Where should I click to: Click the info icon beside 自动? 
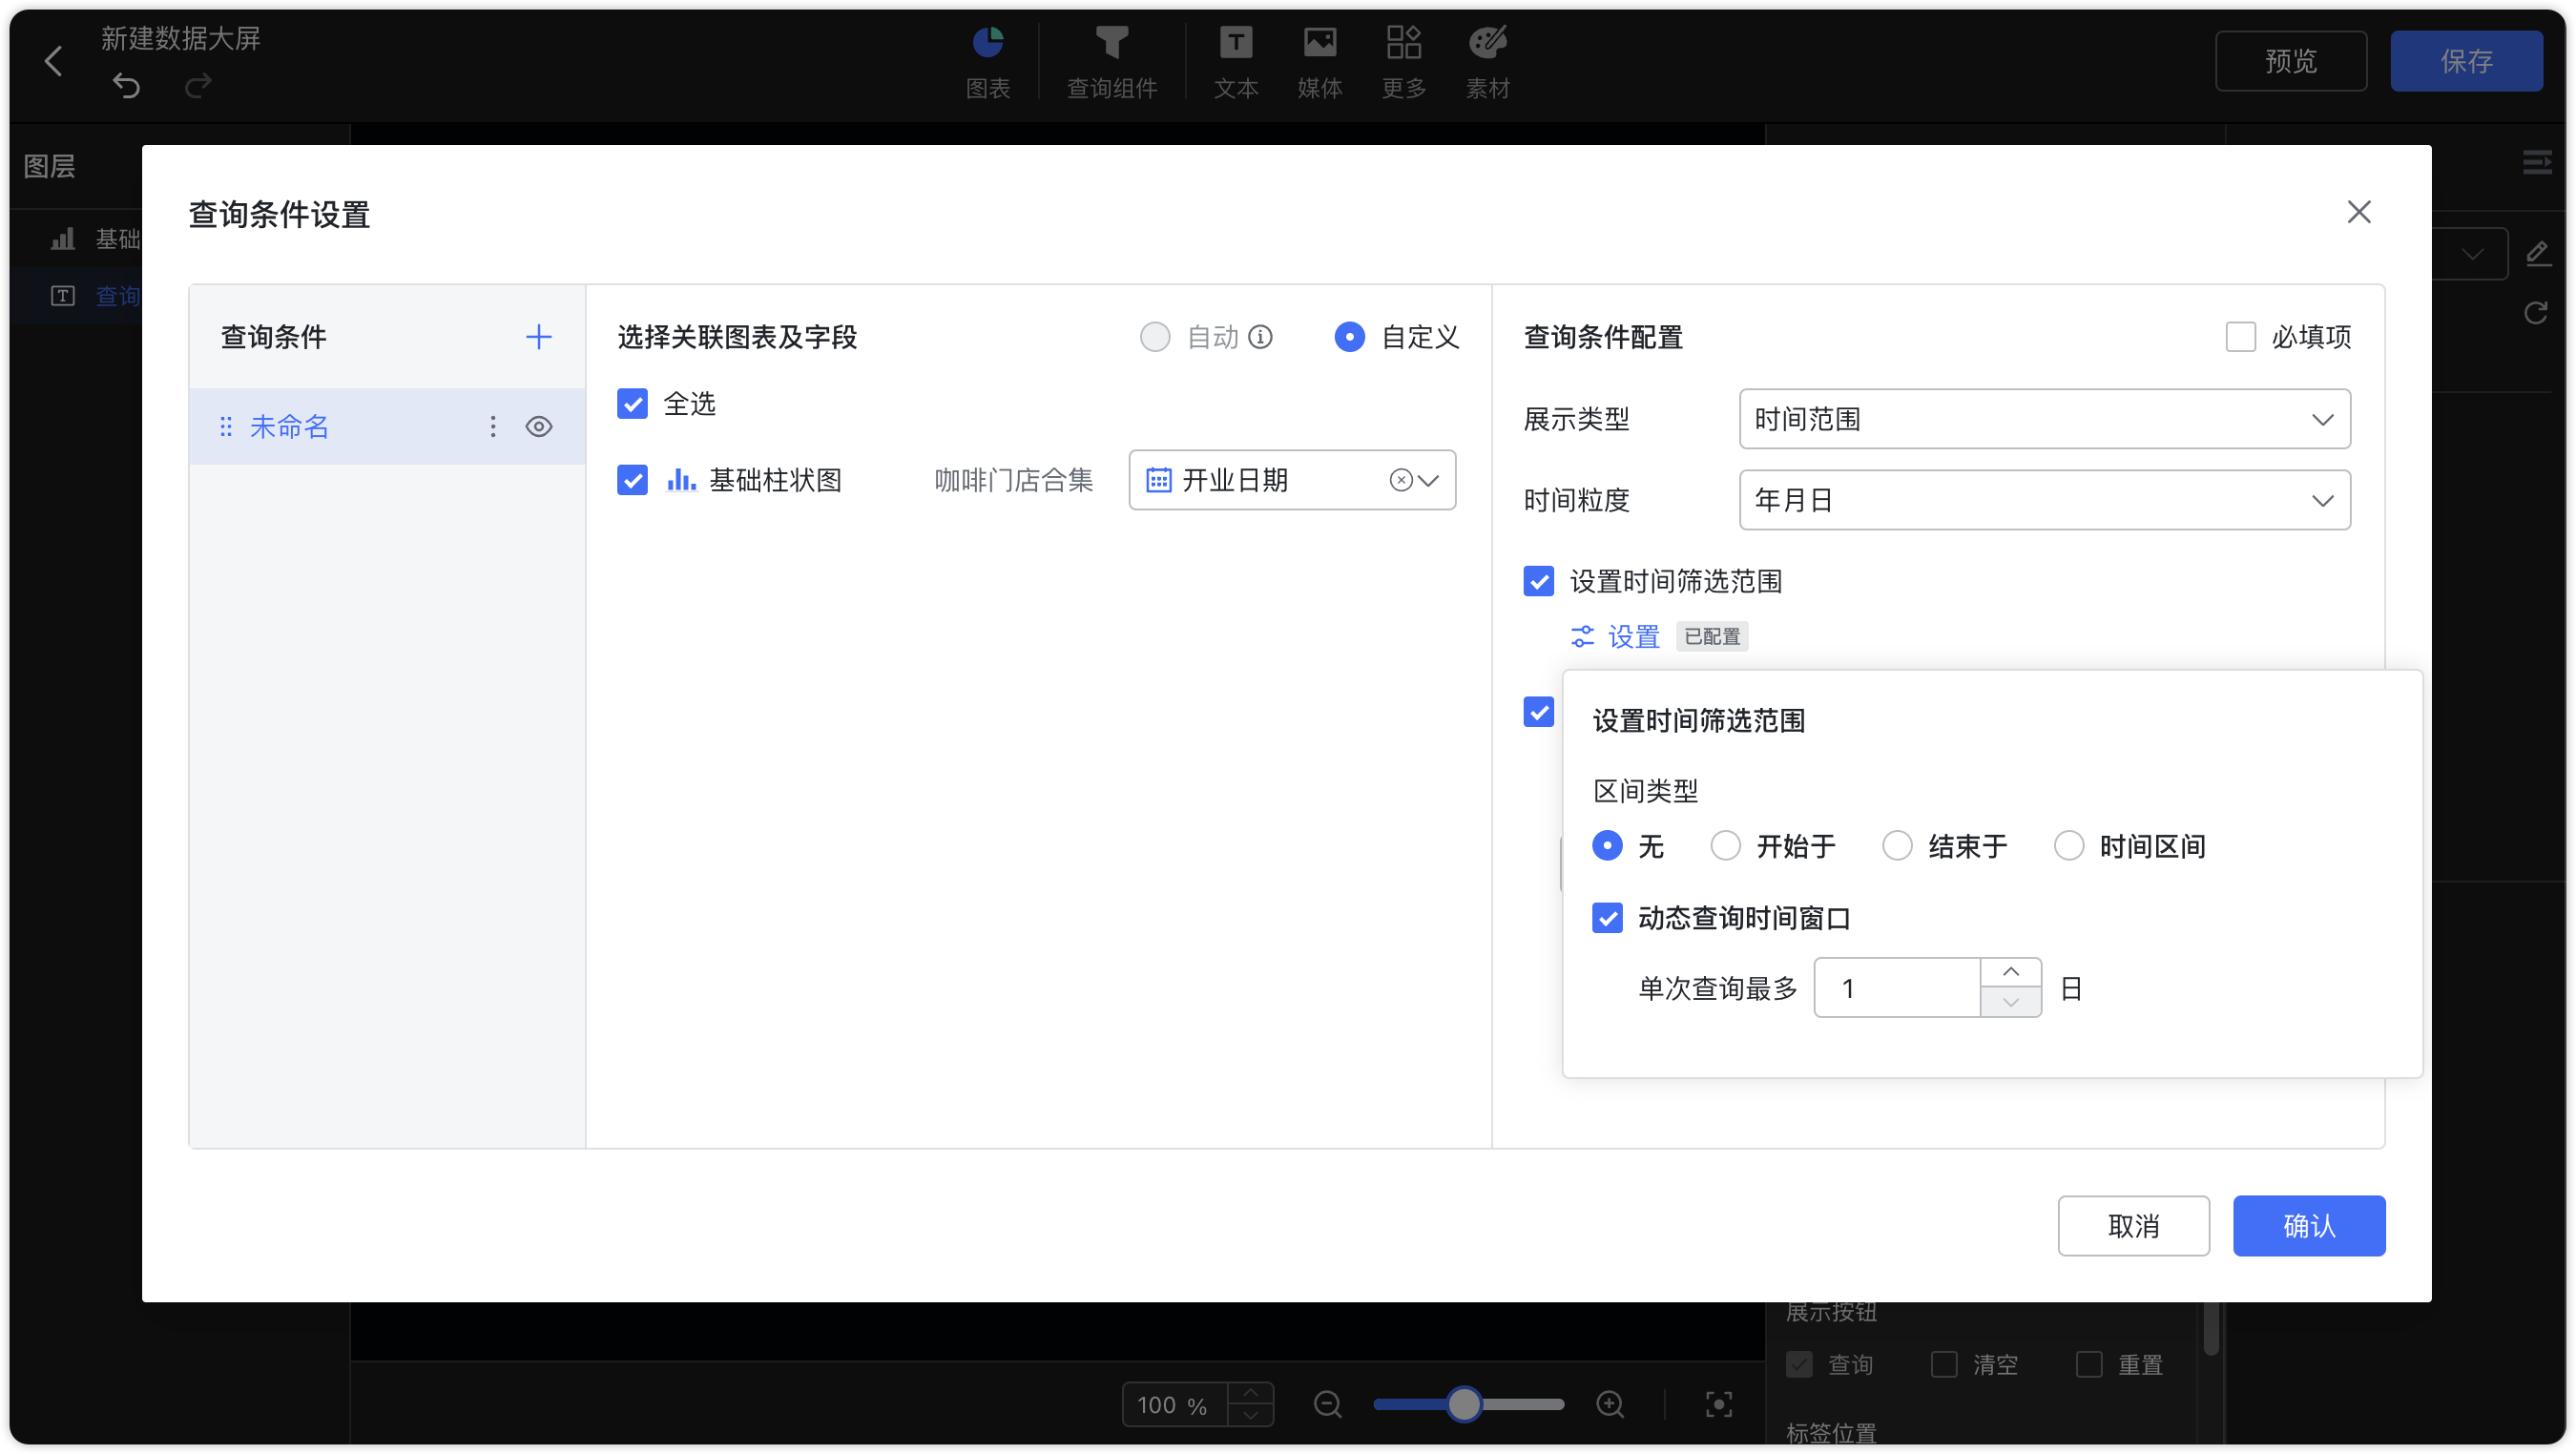[1261, 337]
